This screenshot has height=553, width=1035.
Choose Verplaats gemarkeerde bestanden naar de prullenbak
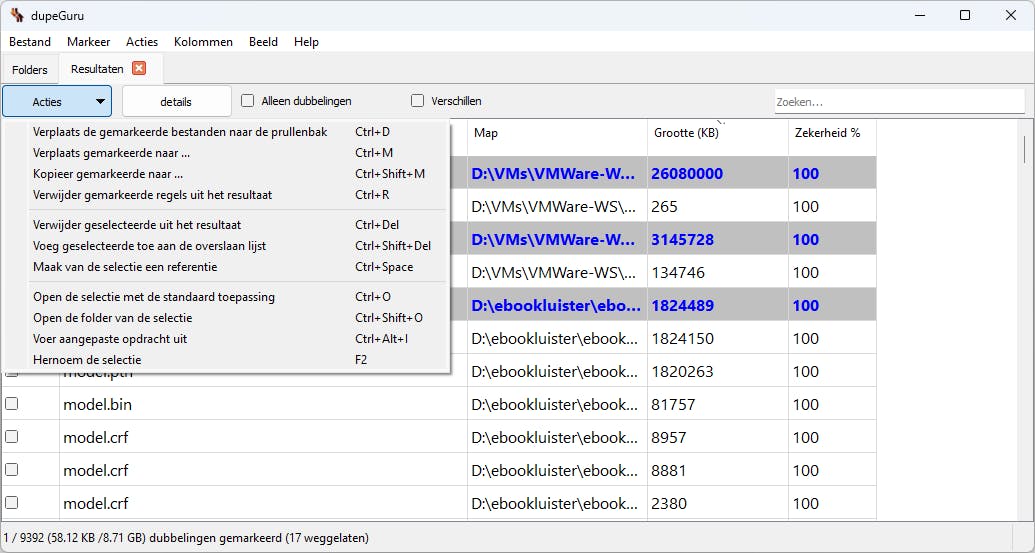180,132
